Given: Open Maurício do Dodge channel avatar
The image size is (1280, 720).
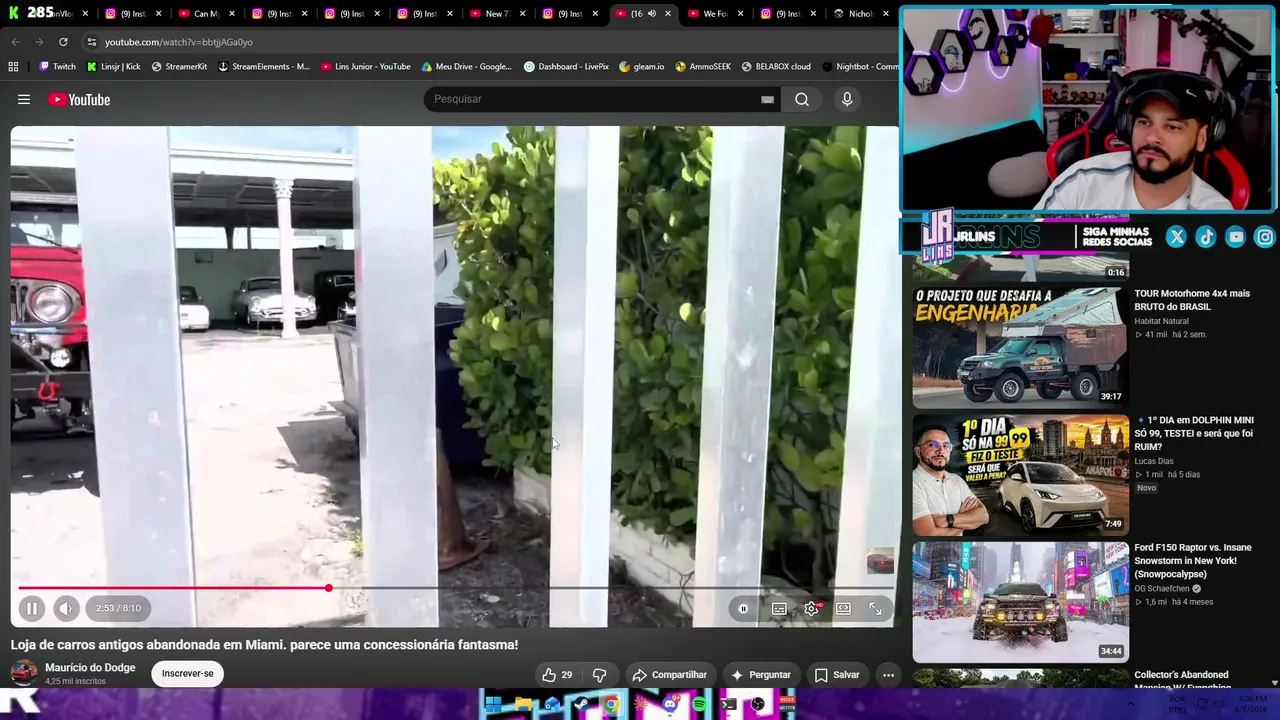Looking at the screenshot, I should [x=24, y=674].
